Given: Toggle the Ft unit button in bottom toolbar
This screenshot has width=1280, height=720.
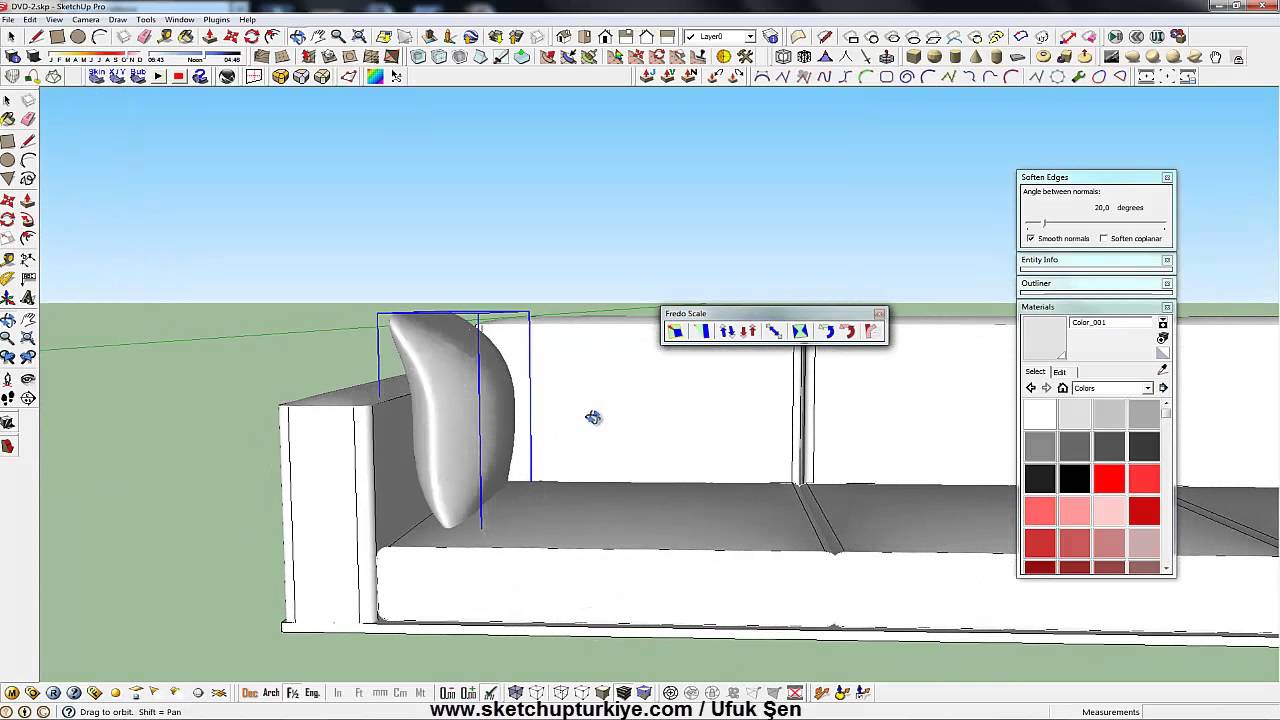Looking at the screenshot, I should (359, 693).
